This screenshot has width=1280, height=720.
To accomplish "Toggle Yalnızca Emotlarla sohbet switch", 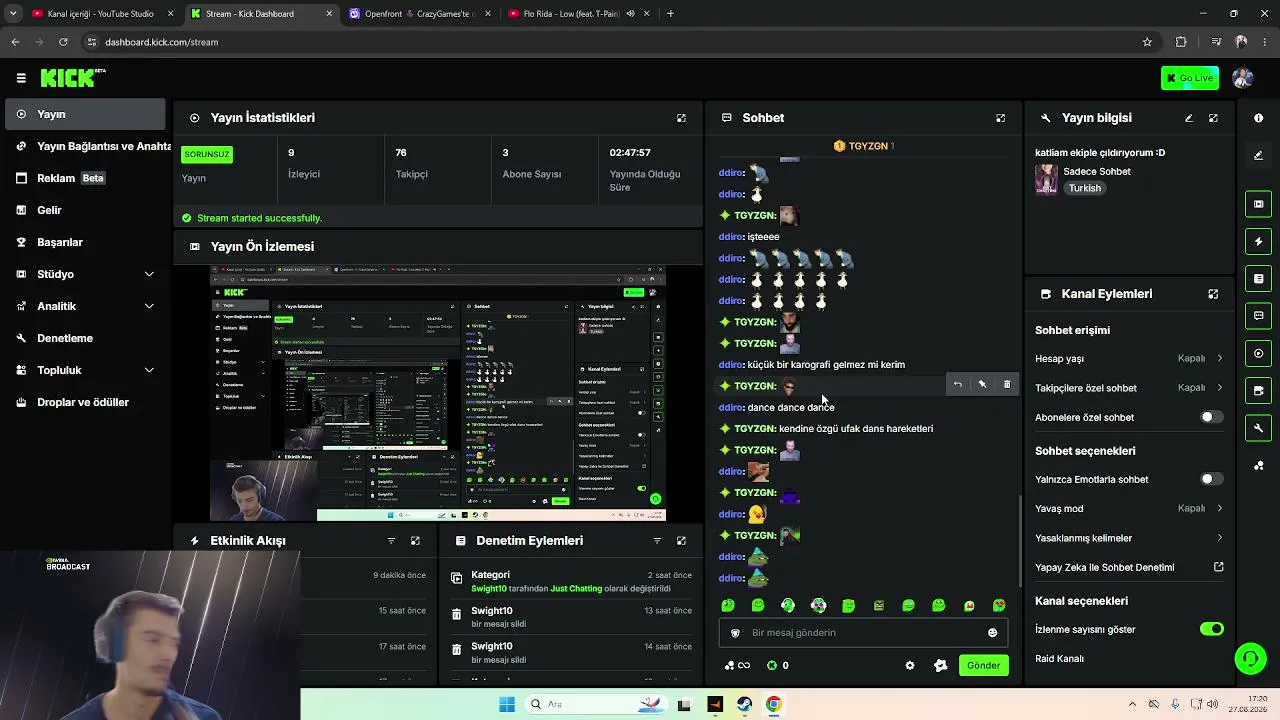I will coord(1211,479).
